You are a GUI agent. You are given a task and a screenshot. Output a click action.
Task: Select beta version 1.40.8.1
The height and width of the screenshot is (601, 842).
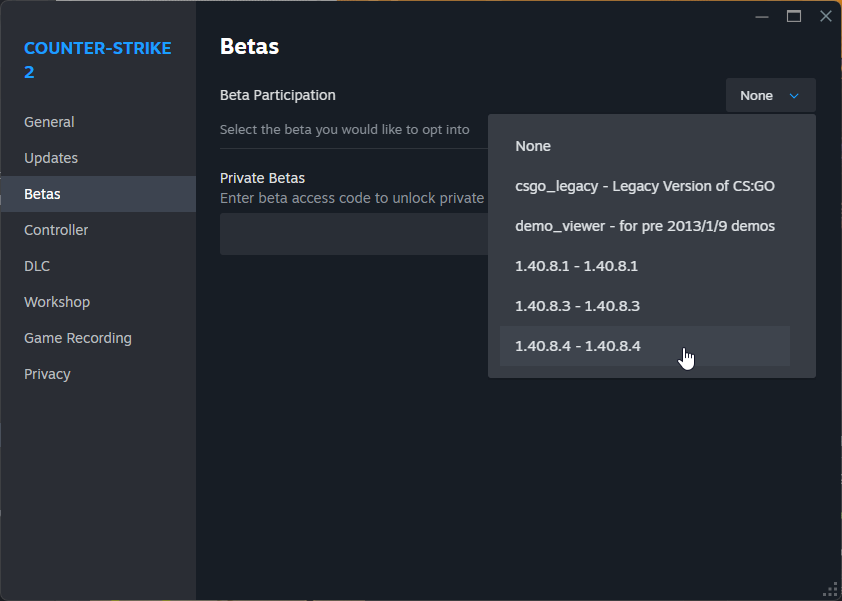[576, 266]
